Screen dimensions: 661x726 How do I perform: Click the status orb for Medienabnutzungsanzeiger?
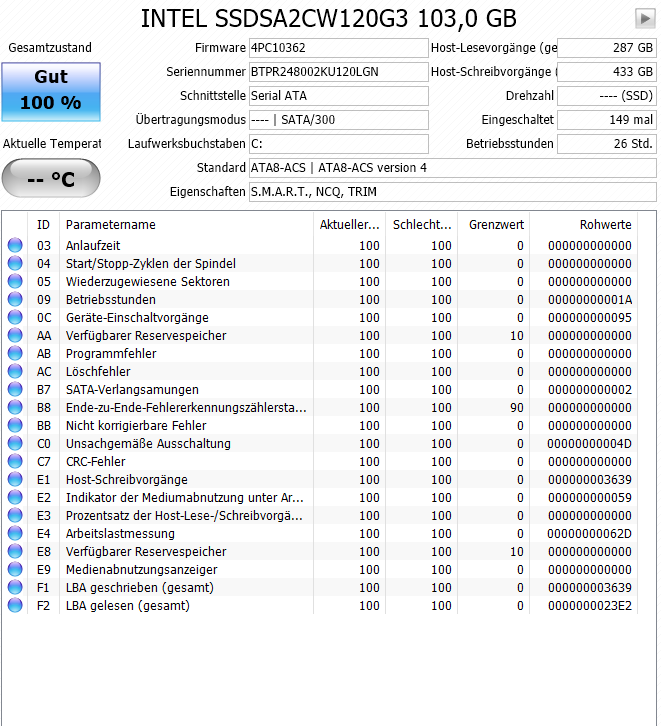tap(15, 570)
